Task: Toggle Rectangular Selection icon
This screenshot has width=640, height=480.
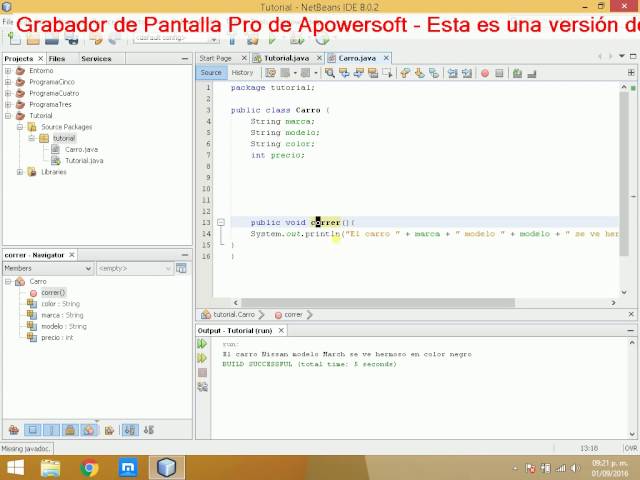Action: point(387,73)
